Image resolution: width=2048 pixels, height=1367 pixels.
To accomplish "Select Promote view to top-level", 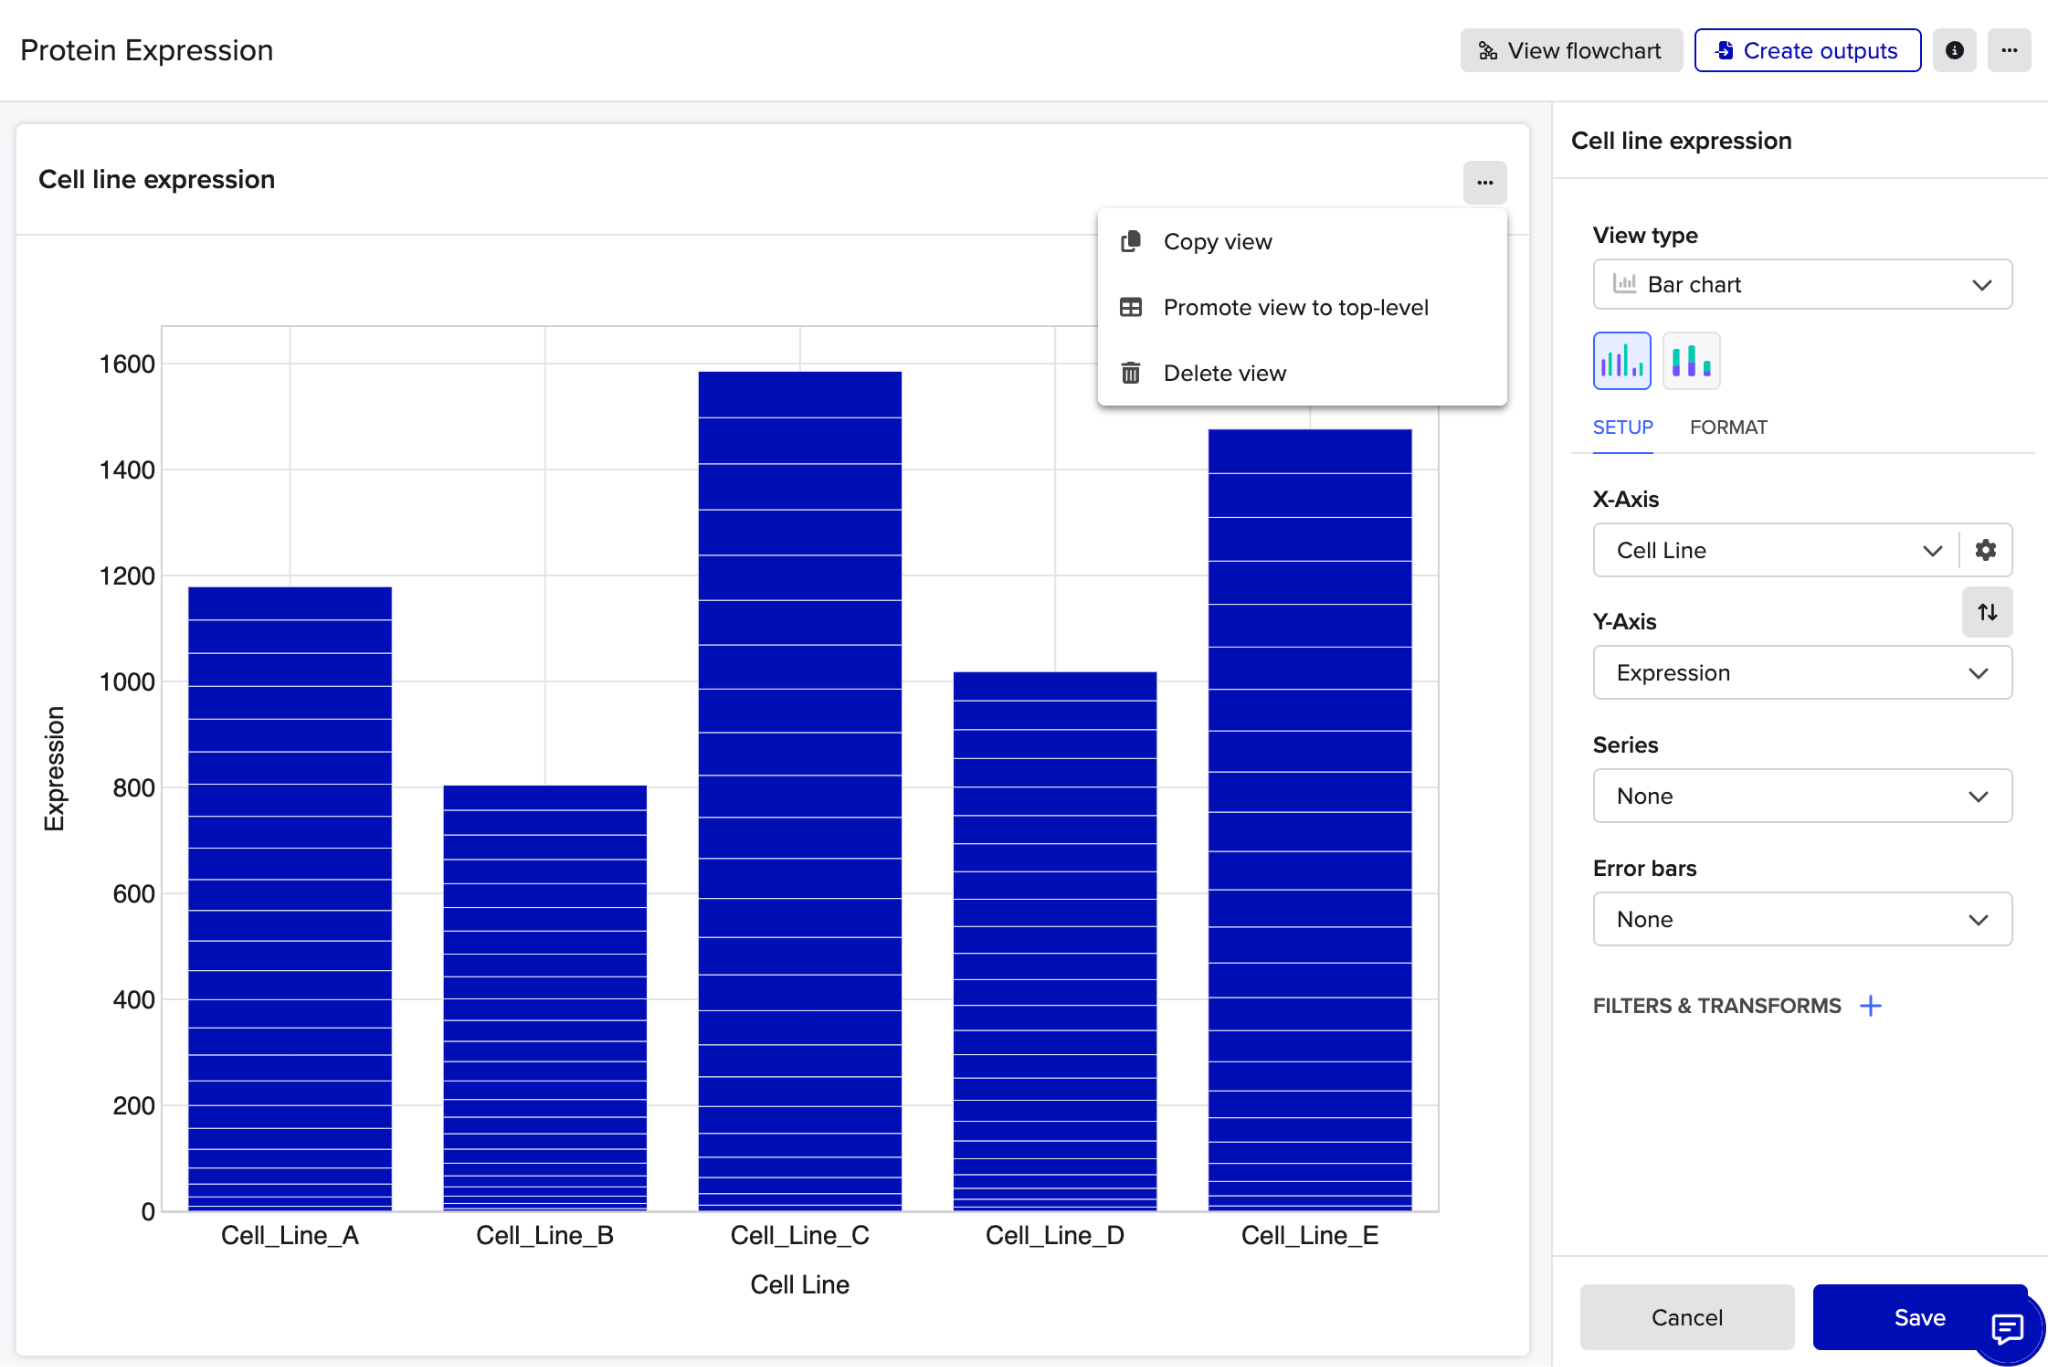I will coord(1295,308).
